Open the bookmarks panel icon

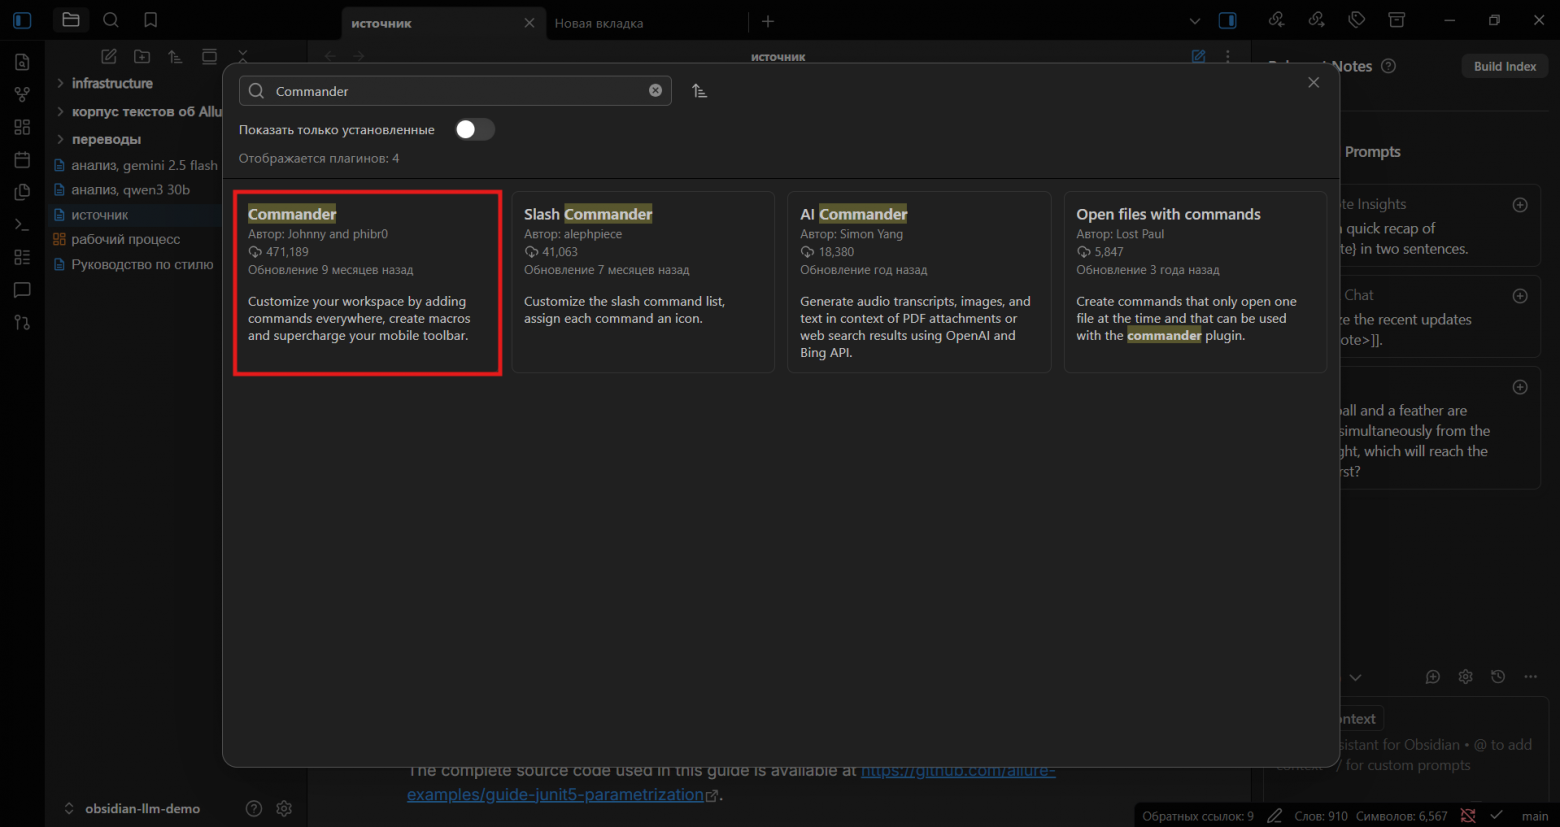pyautogui.click(x=150, y=20)
